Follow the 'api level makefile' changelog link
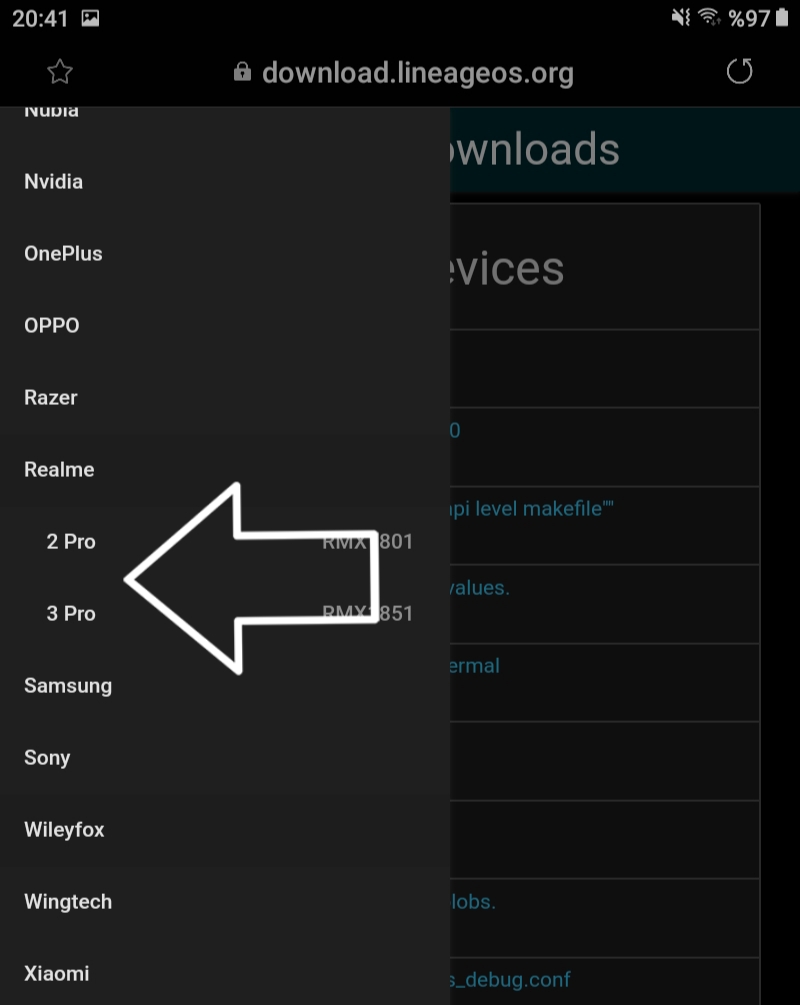Screen dimensions: 800x1005 (x=531, y=509)
